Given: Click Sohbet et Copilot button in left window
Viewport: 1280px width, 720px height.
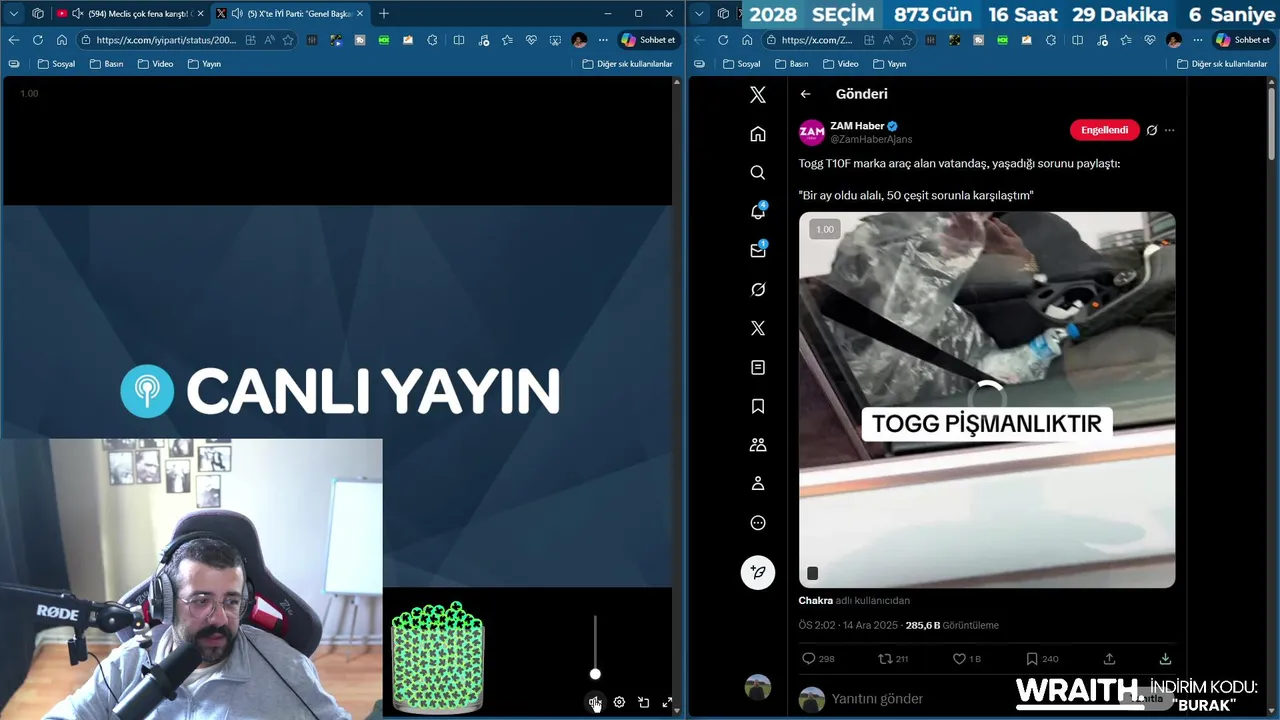Looking at the screenshot, I should [x=649, y=40].
